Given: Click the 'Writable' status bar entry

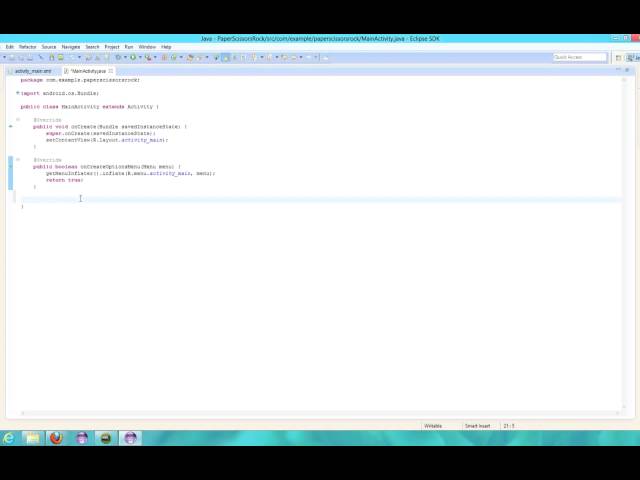Looking at the screenshot, I should coord(433,426).
